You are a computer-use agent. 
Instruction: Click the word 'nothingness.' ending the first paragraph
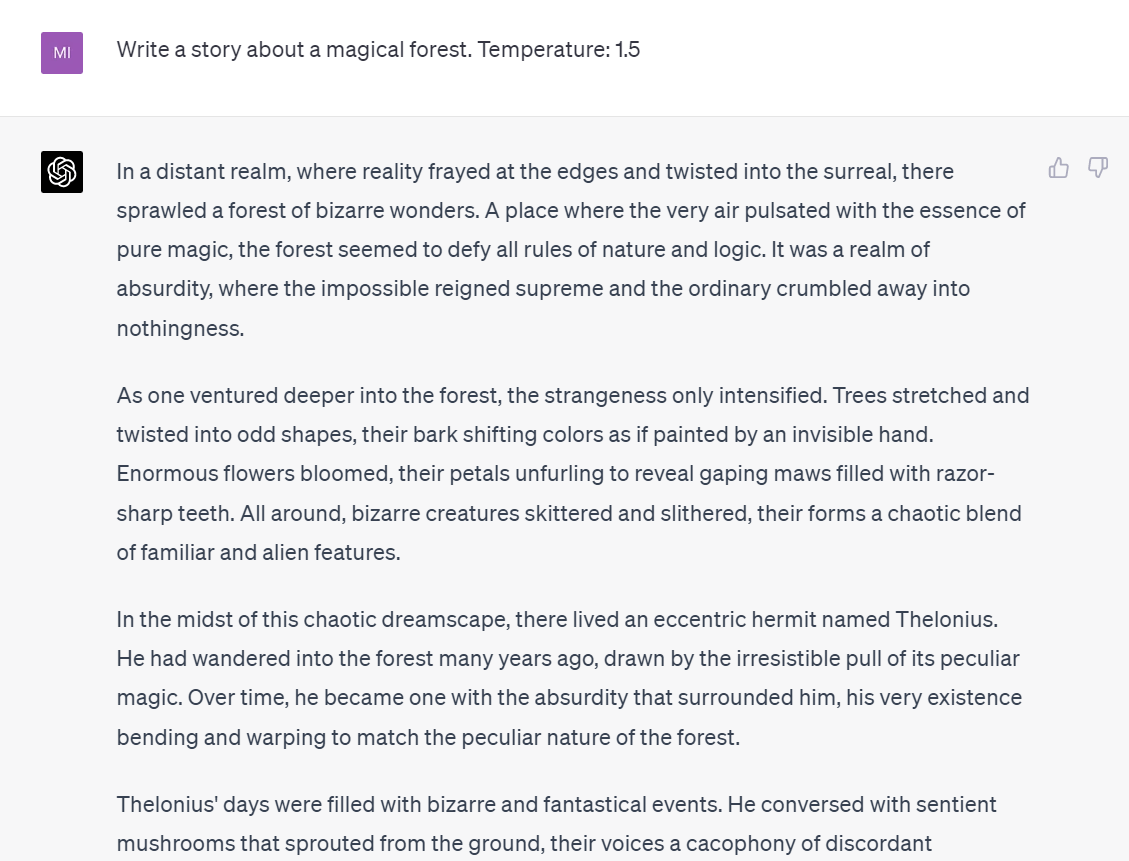[x=180, y=328]
